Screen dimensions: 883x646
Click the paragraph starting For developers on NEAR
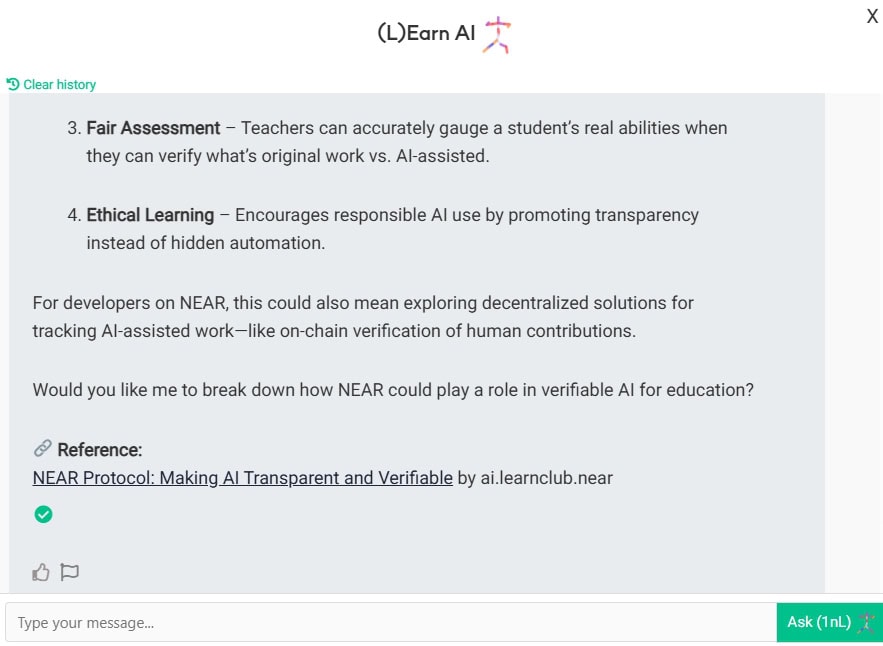tap(362, 316)
